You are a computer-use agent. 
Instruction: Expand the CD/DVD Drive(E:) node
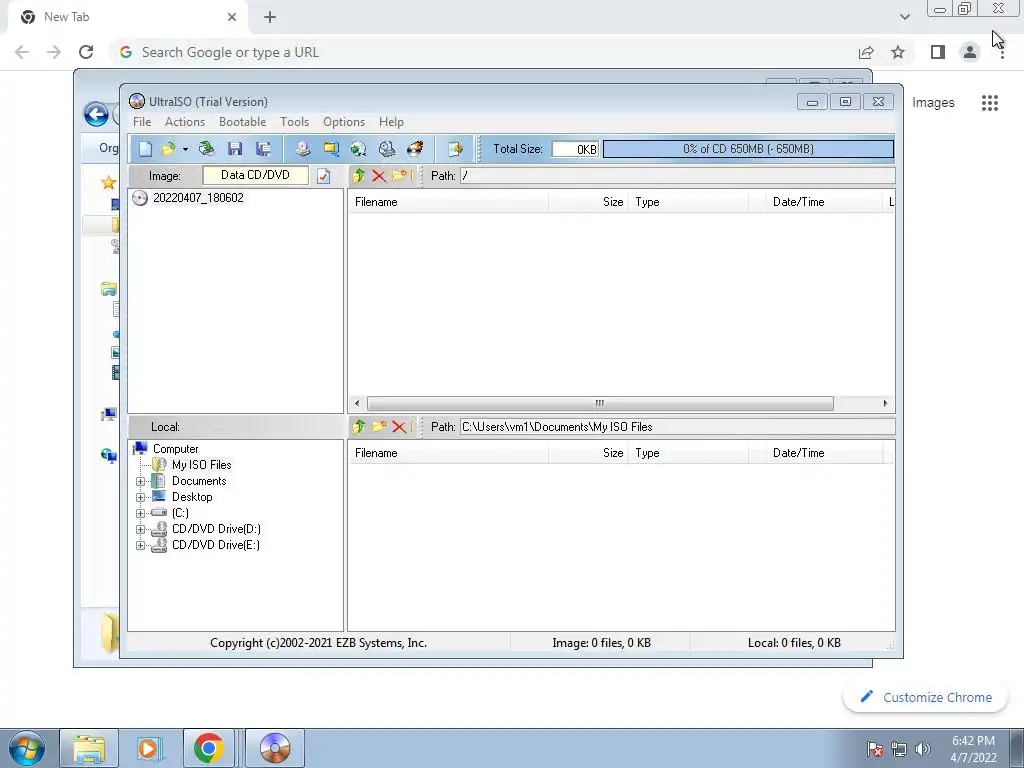point(140,545)
